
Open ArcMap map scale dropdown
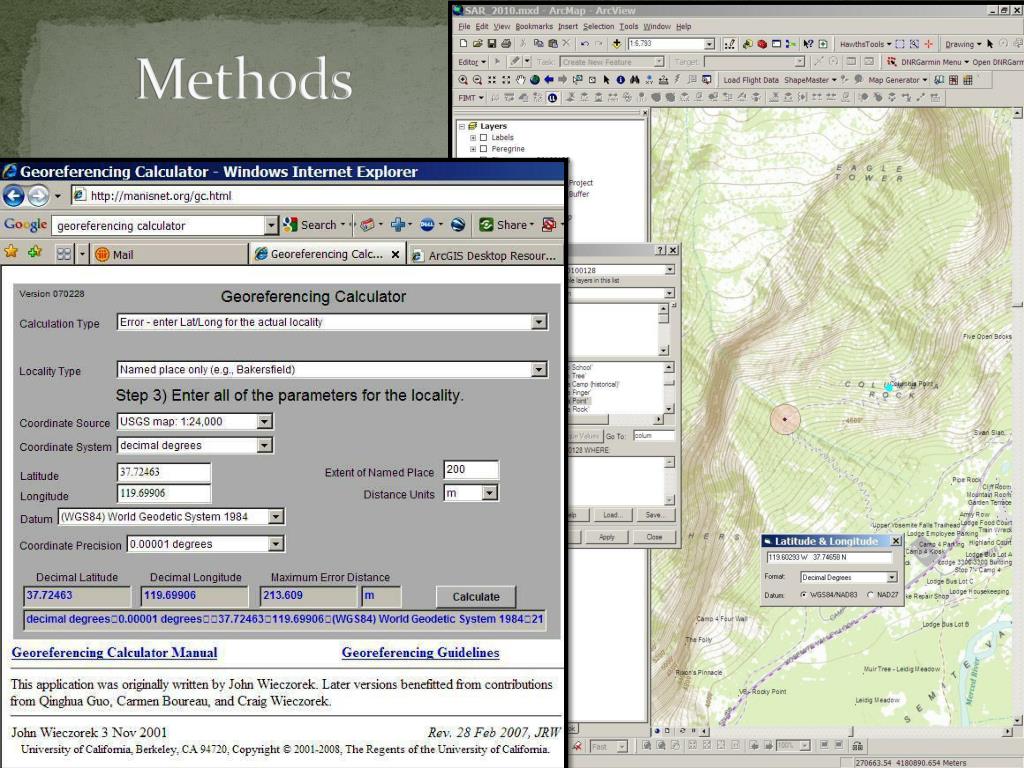point(709,44)
